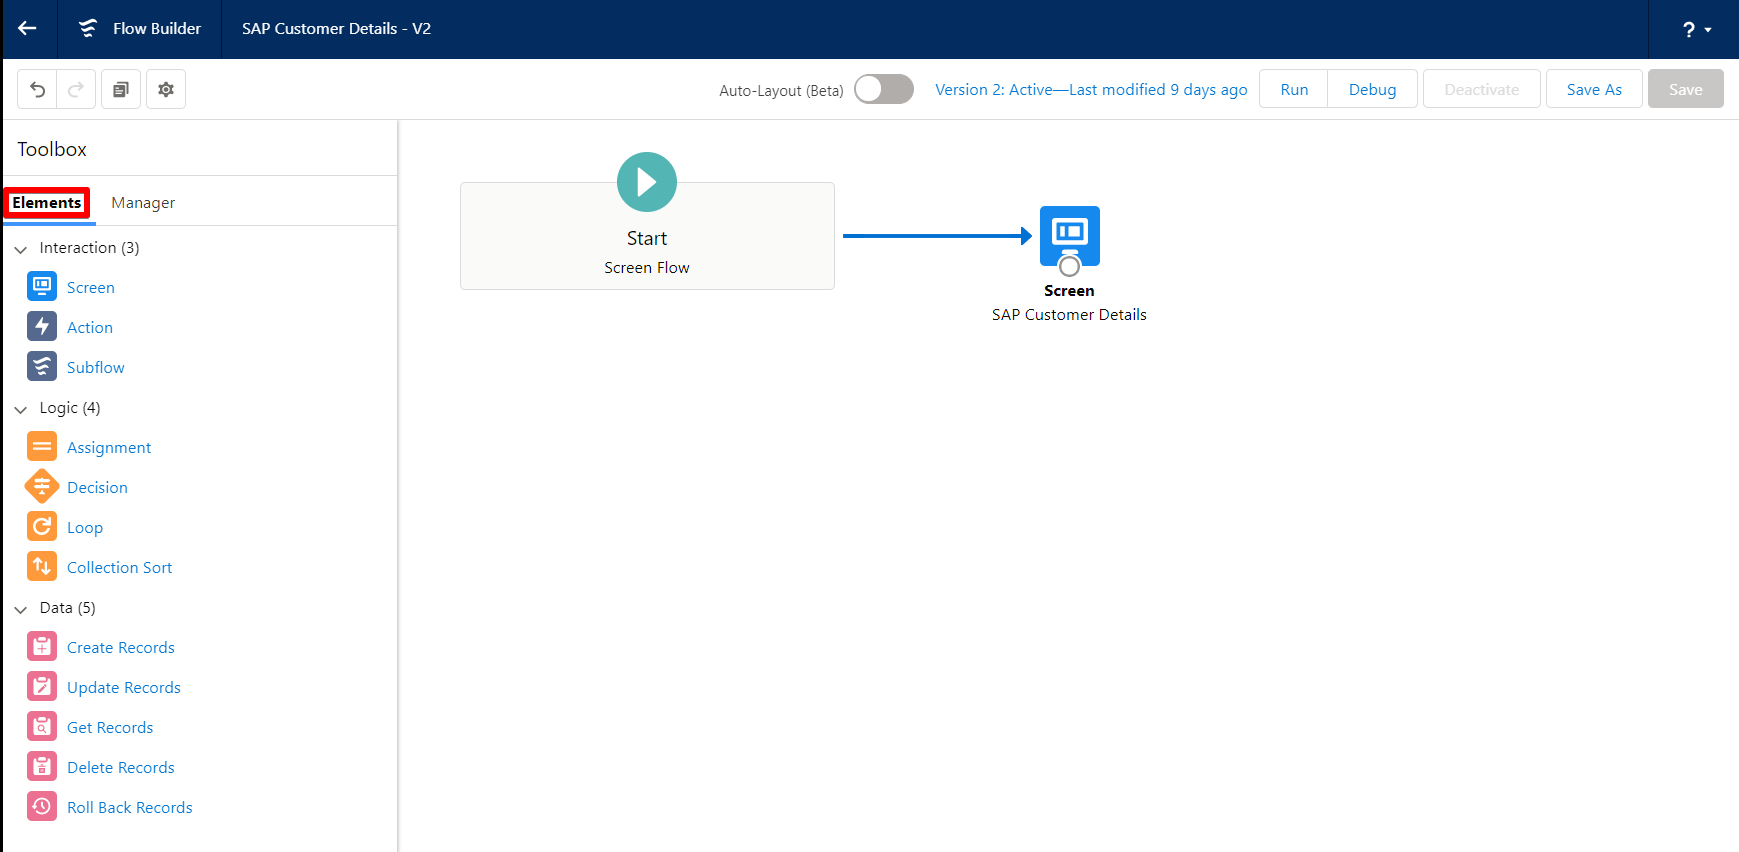Click the undo arrow icon
Image resolution: width=1739 pixels, height=852 pixels.
point(37,90)
